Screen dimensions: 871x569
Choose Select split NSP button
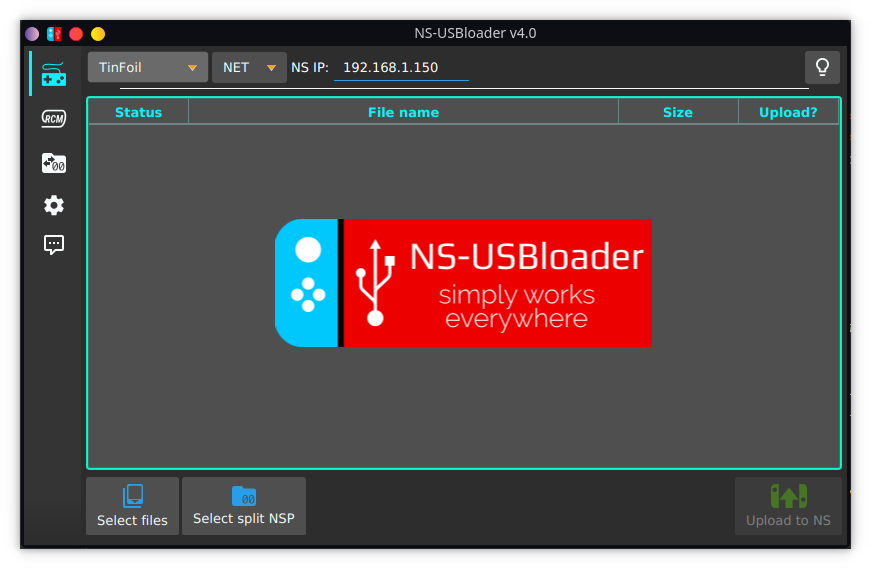coord(244,506)
